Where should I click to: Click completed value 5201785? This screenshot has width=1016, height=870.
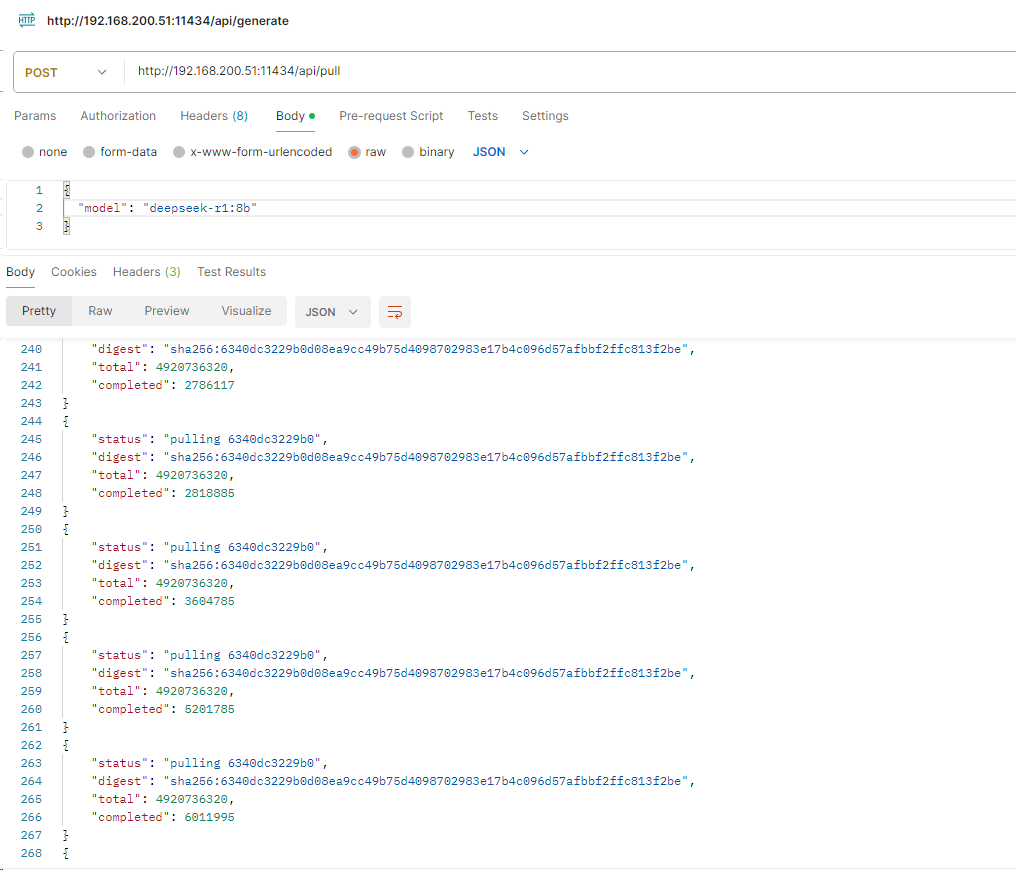point(209,709)
